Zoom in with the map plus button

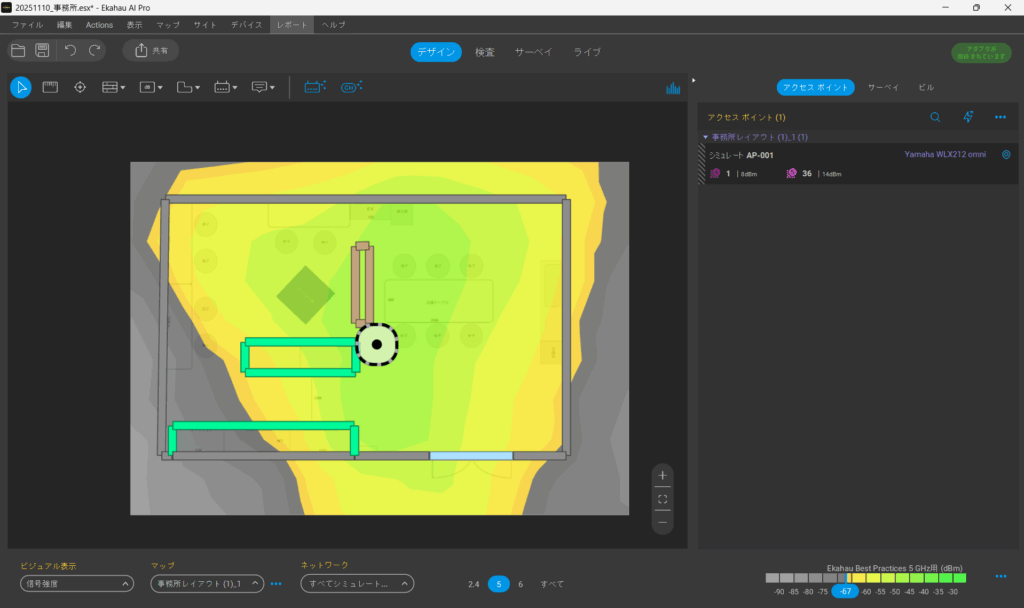coord(662,475)
